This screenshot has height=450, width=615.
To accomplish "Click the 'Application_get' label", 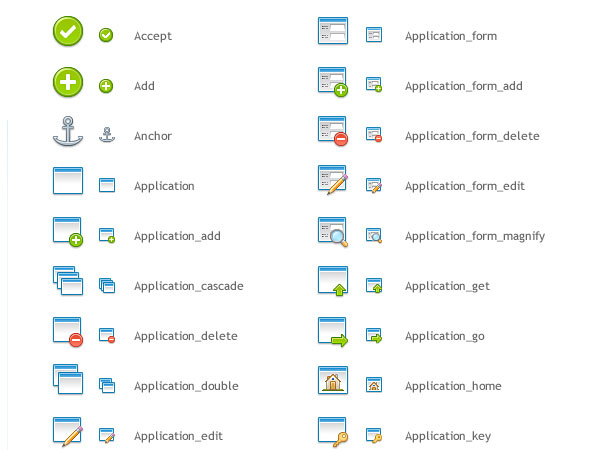I will (447, 286).
